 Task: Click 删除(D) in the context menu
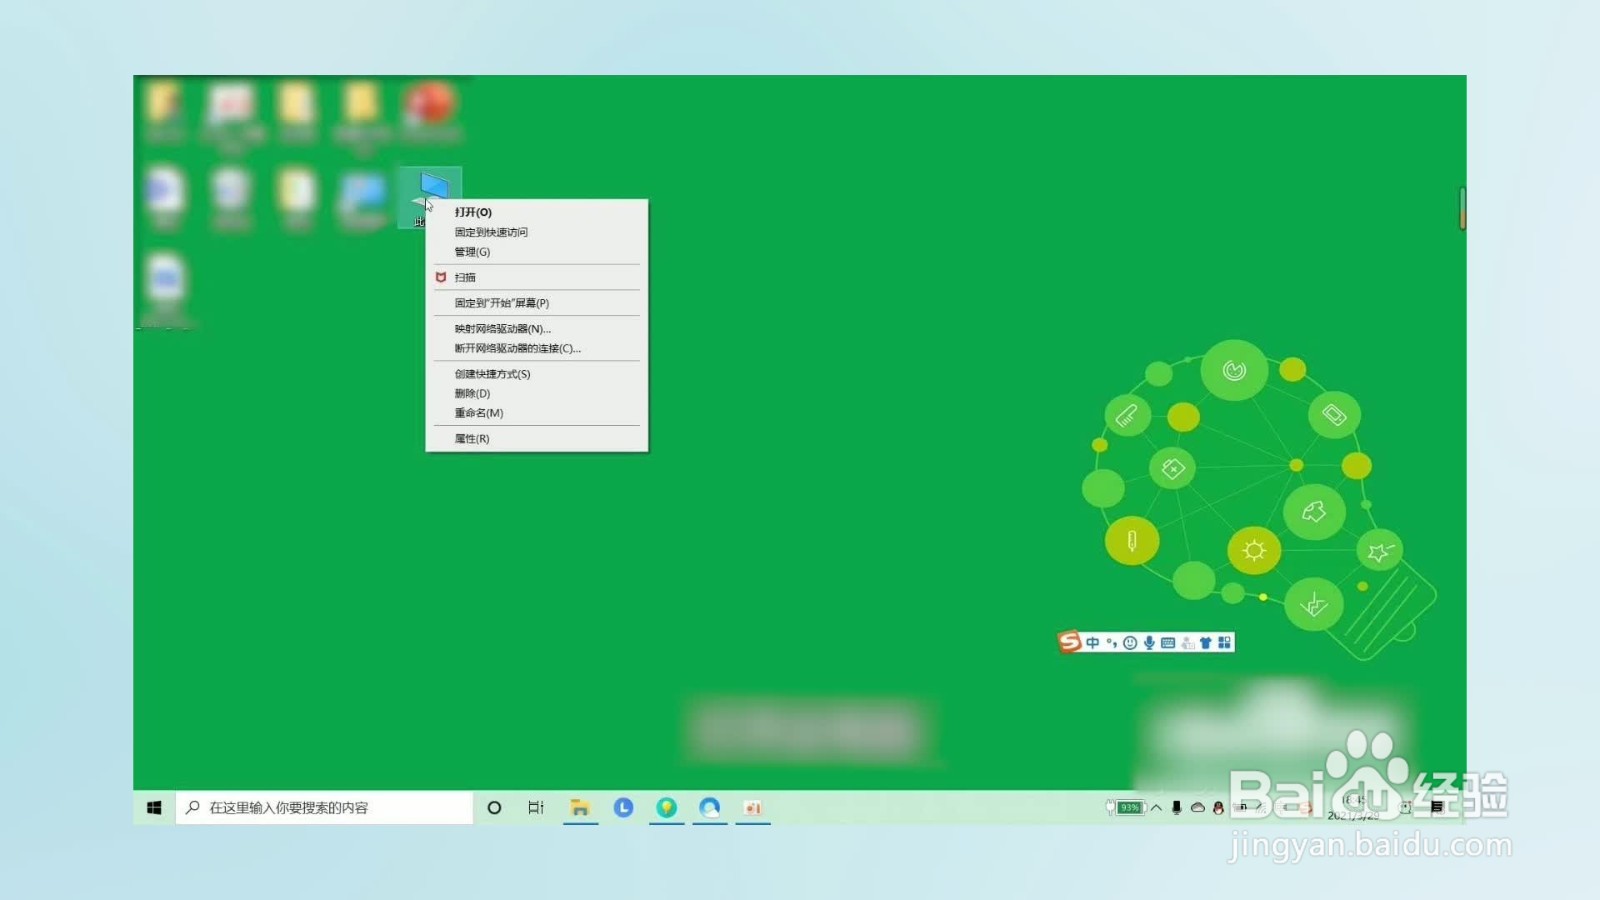pos(536,393)
